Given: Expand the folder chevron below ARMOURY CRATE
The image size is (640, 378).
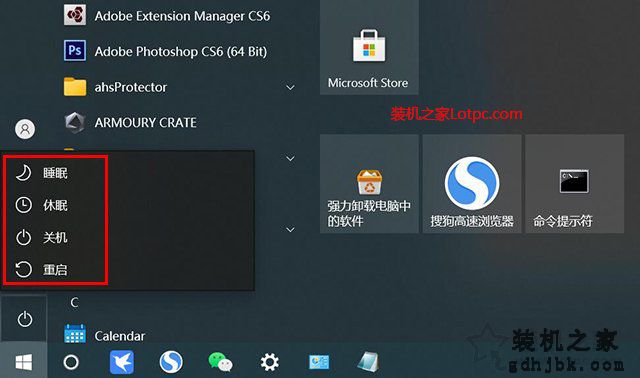Looking at the screenshot, I should [290, 158].
